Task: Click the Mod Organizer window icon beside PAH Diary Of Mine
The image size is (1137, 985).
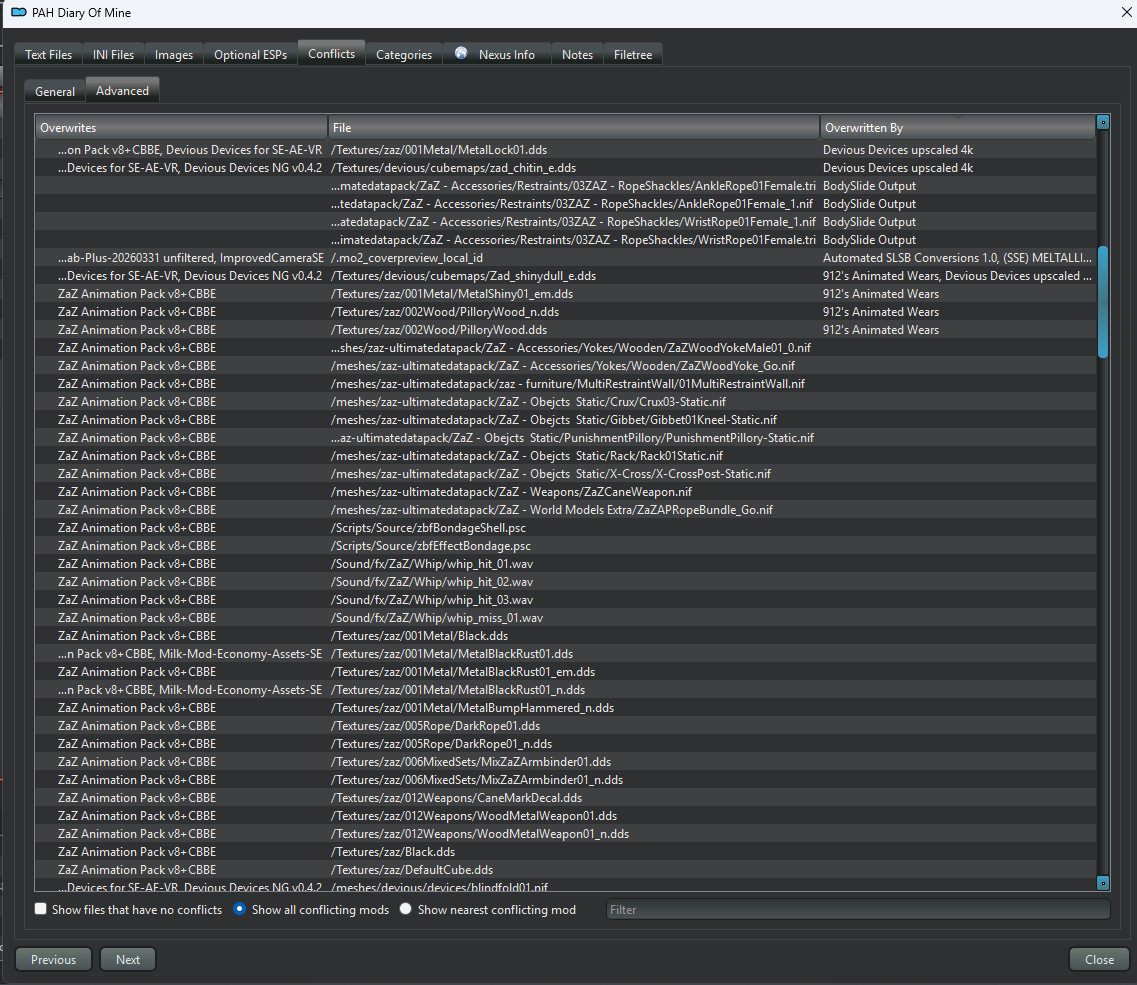Action: [x=19, y=12]
